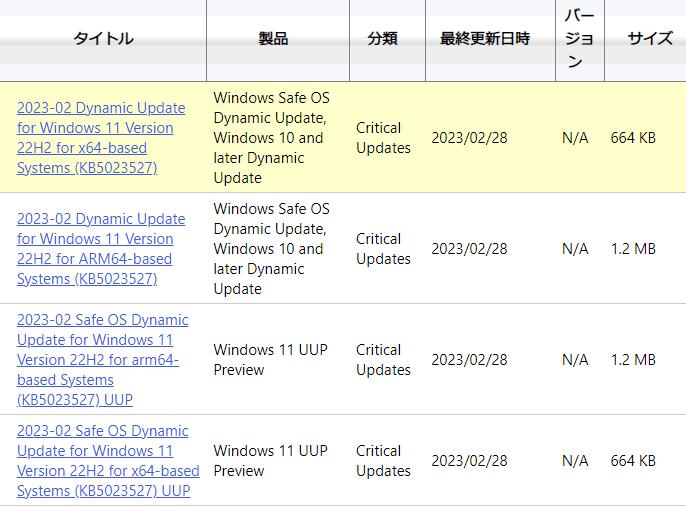Click date 2023/02/28 in the highlighted x64 row

[469, 138]
